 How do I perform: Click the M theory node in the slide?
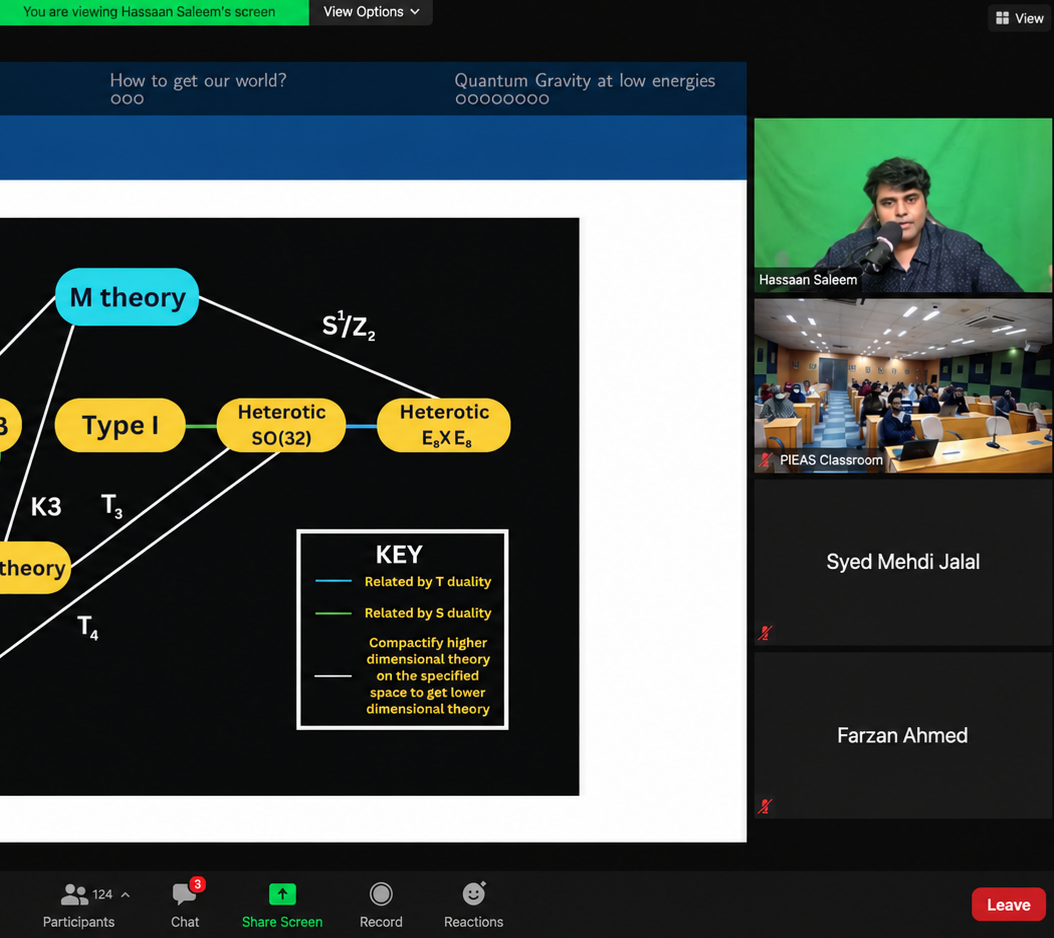pyautogui.click(x=127, y=297)
